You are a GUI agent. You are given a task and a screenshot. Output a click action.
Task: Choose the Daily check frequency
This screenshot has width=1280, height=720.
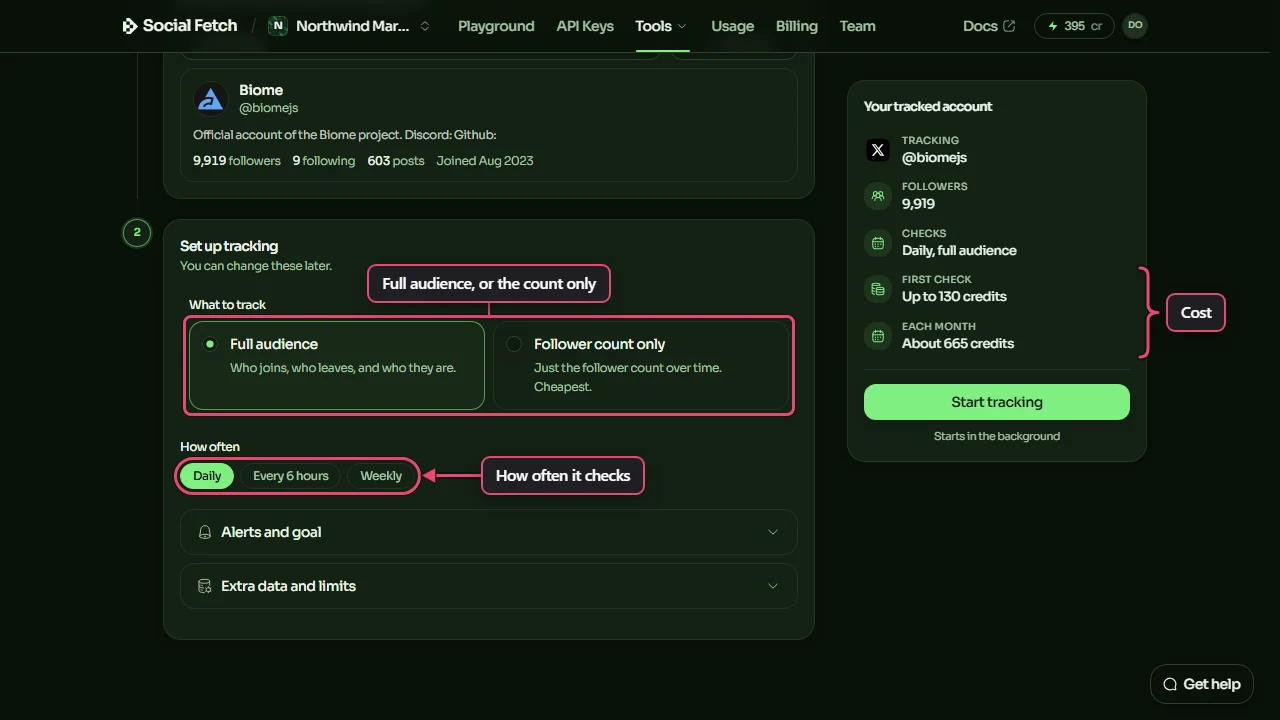tap(207, 476)
